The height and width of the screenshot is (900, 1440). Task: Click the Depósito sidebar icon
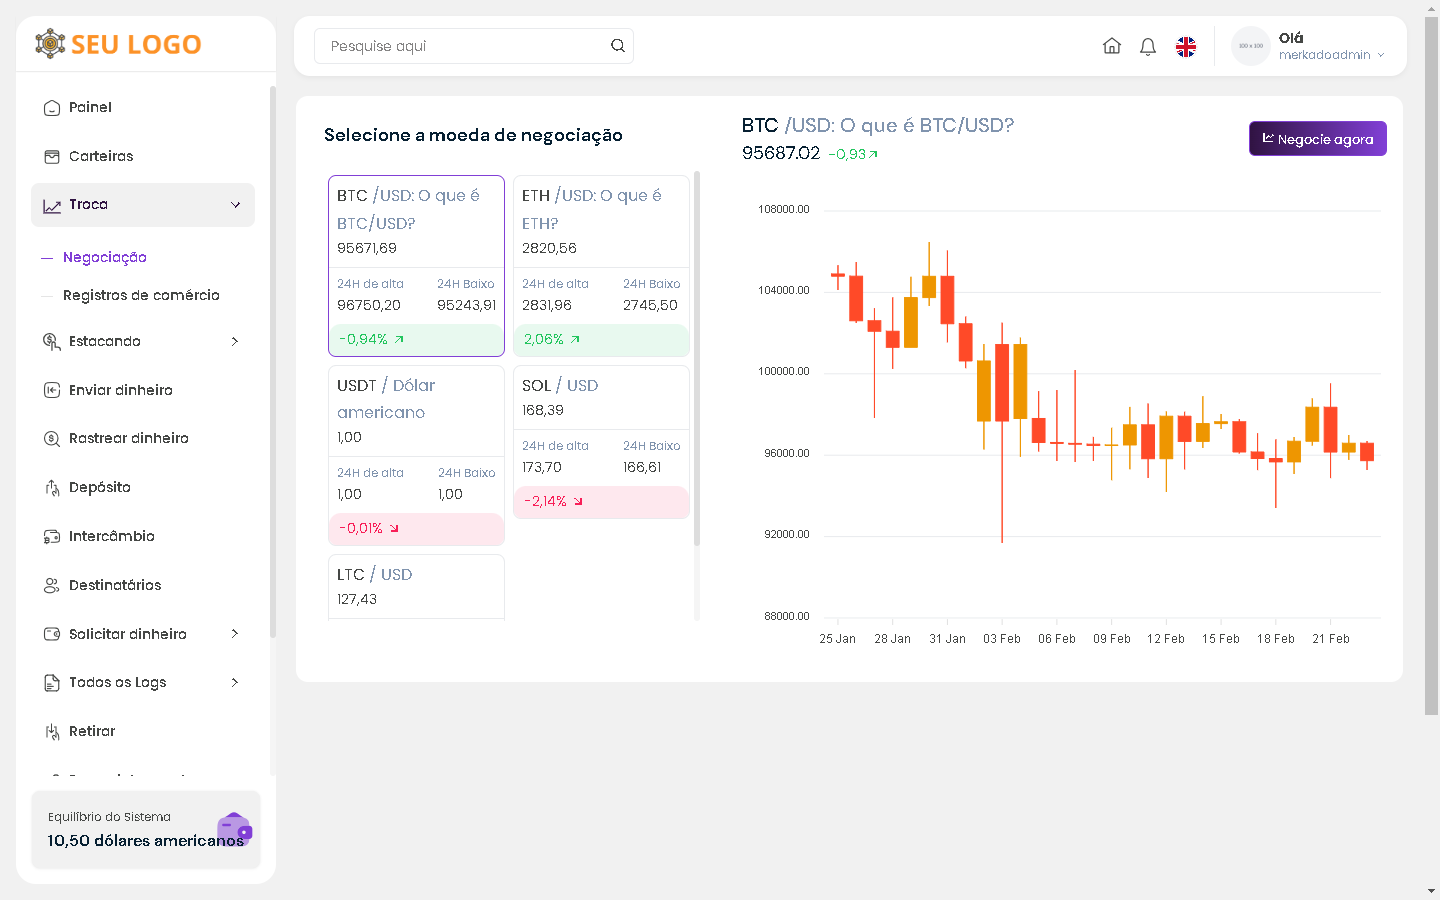[52, 488]
